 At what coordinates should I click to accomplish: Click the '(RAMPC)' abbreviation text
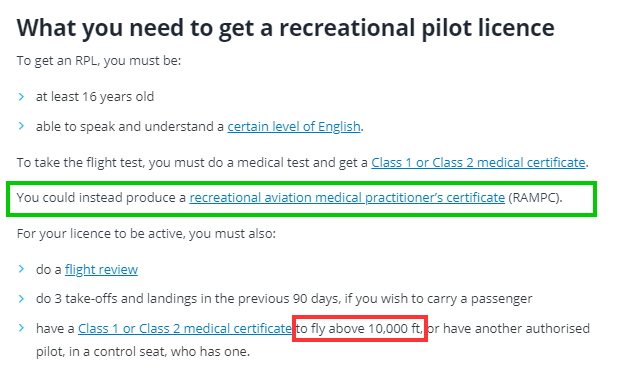pos(535,198)
